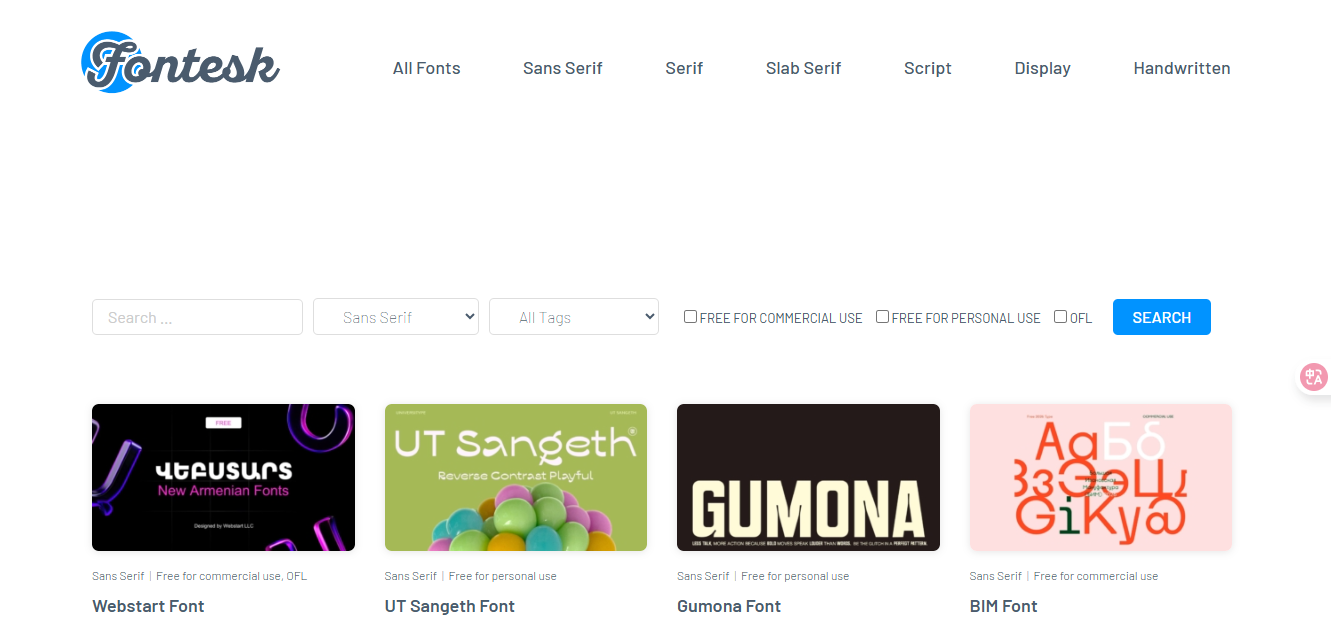This screenshot has width=1331, height=621.
Task: Open All Fonts from navigation menu
Action: (x=426, y=68)
